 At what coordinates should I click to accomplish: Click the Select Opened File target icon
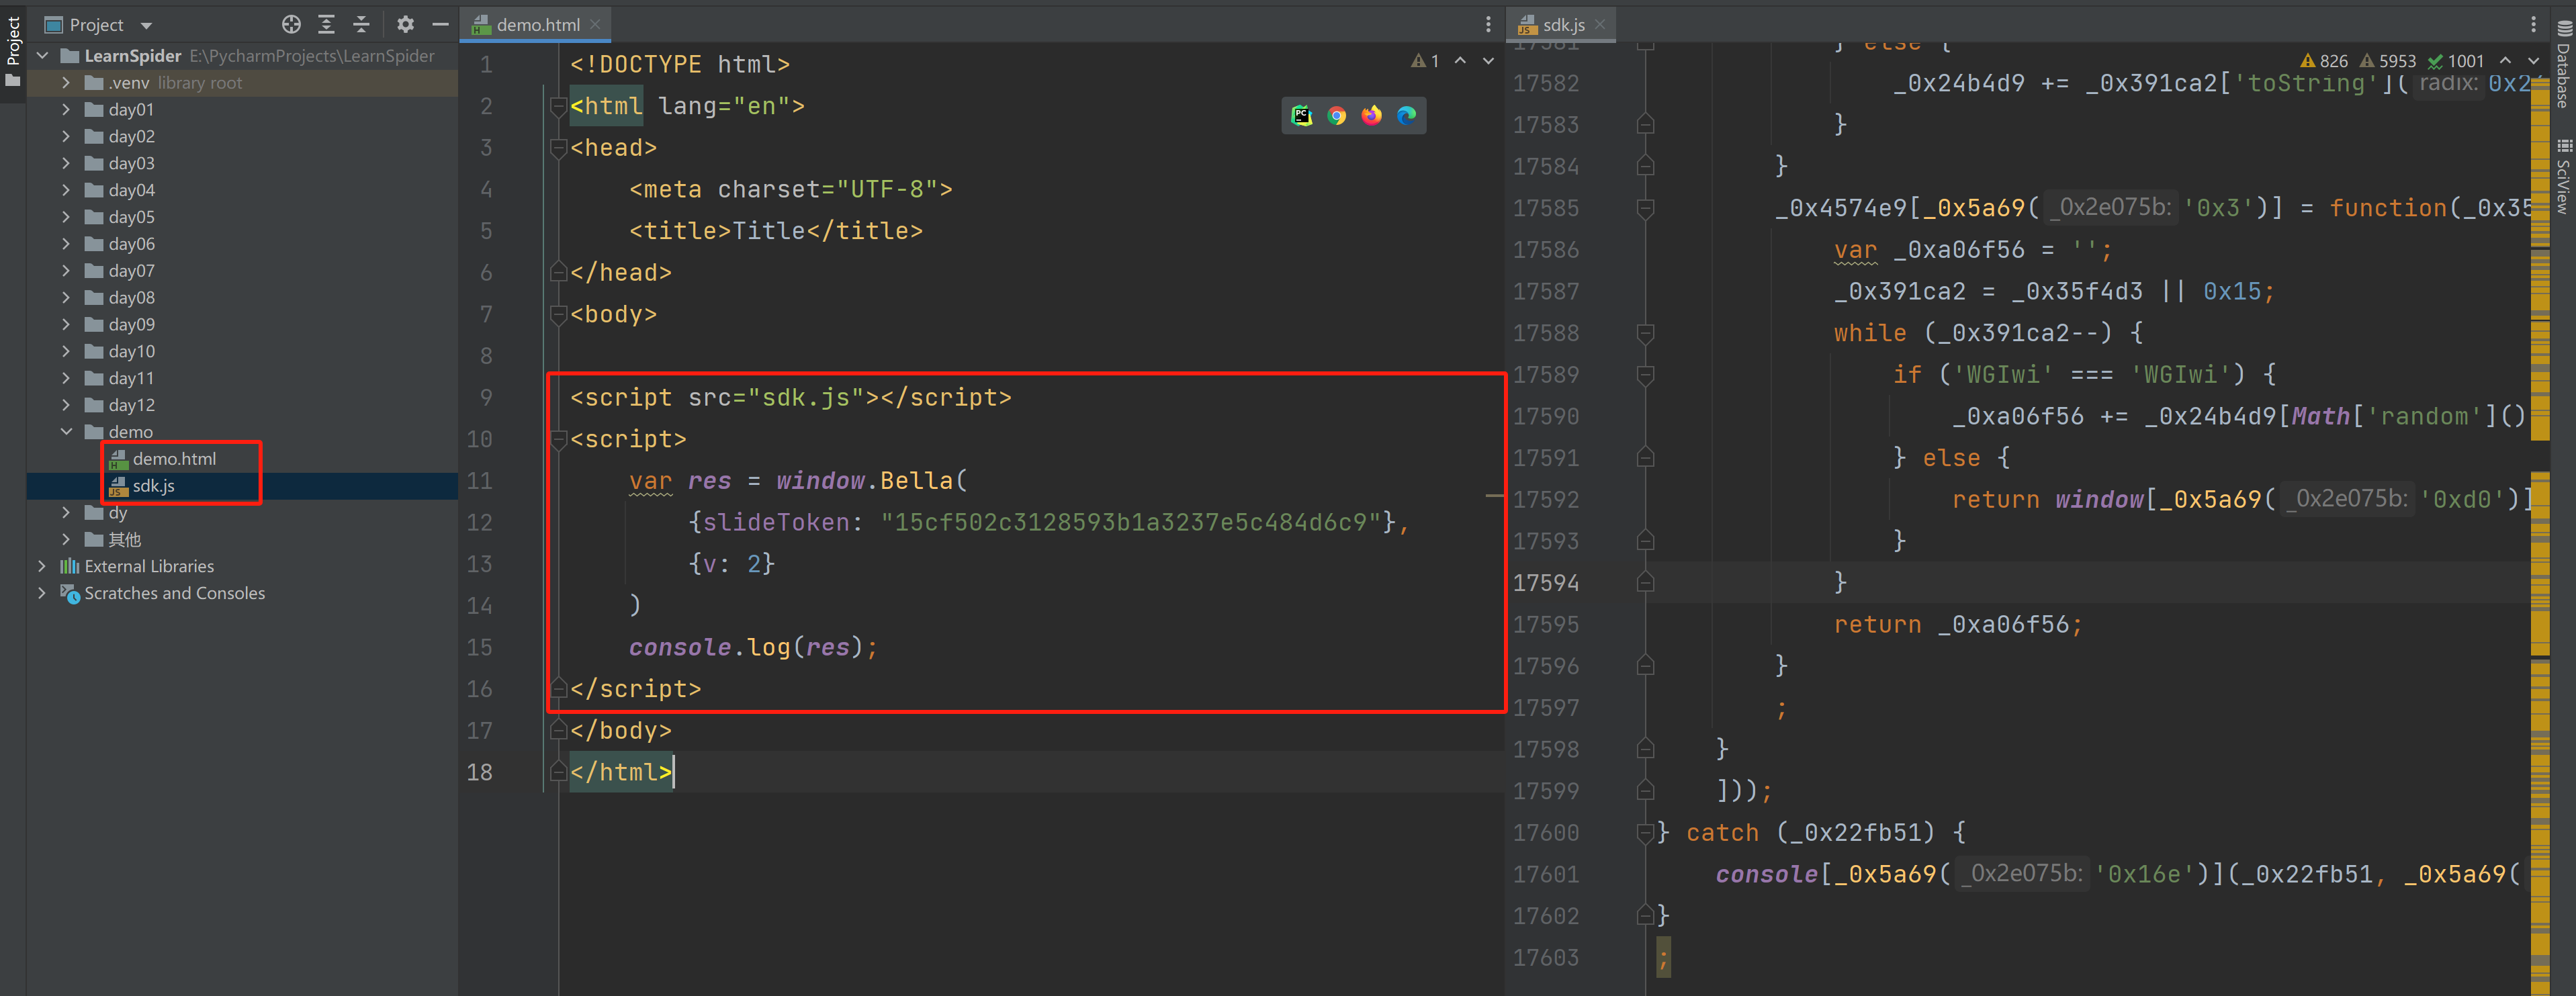click(291, 24)
